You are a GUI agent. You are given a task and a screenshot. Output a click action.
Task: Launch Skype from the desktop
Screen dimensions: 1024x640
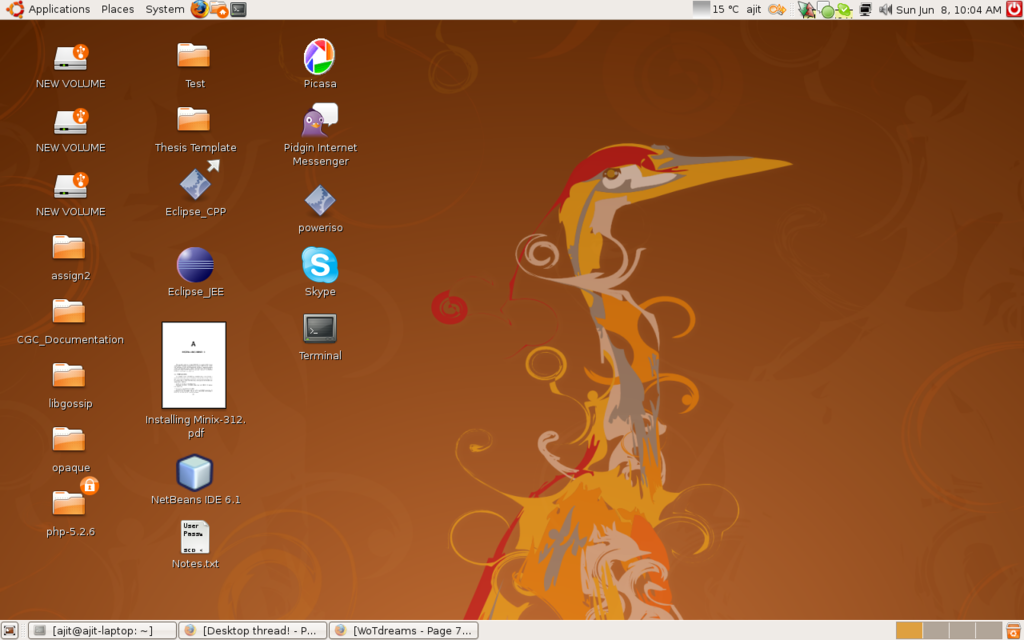tap(319, 265)
